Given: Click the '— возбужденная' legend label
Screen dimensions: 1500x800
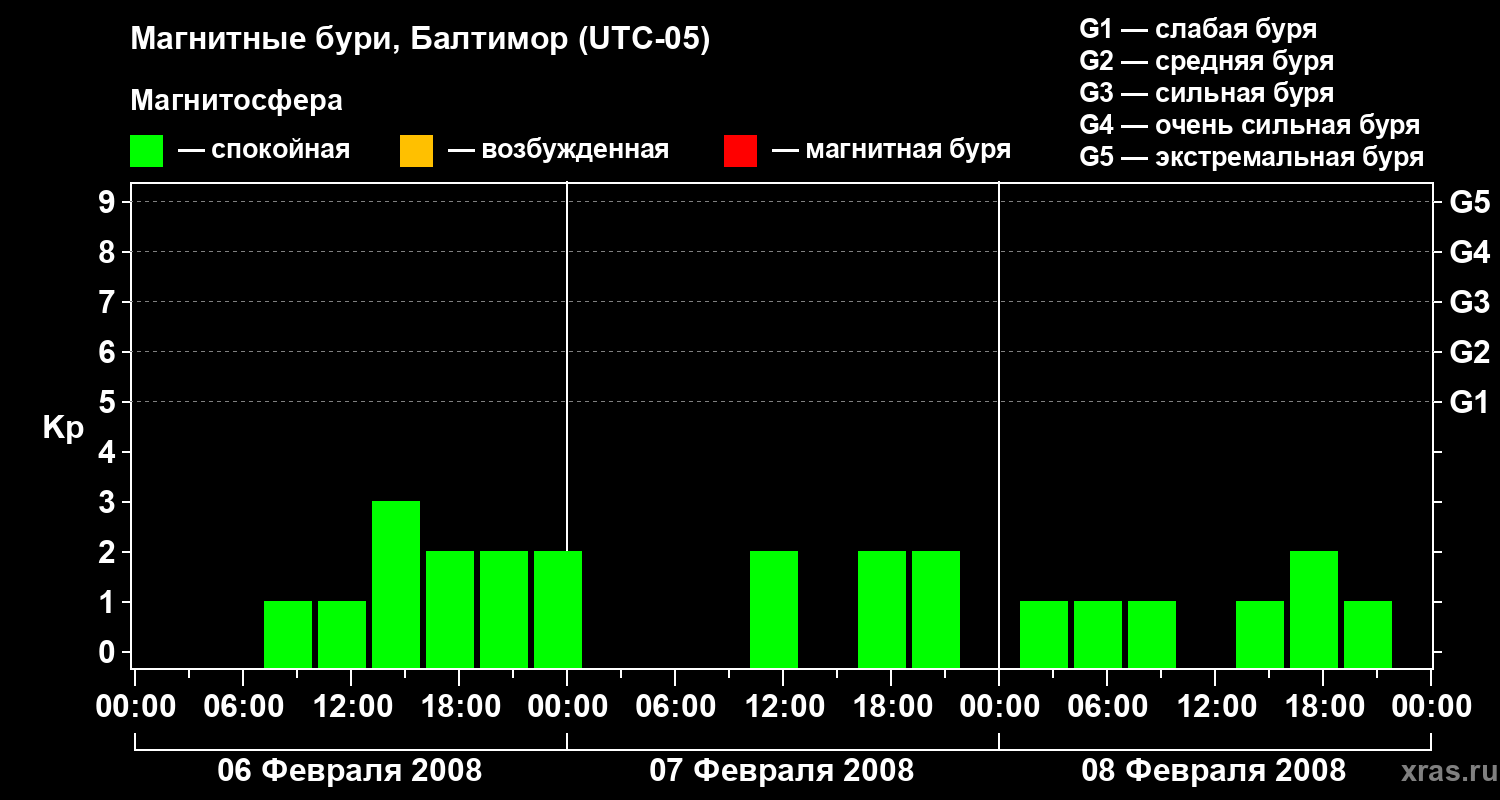Looking at the screenshot, I should point(558,151).
